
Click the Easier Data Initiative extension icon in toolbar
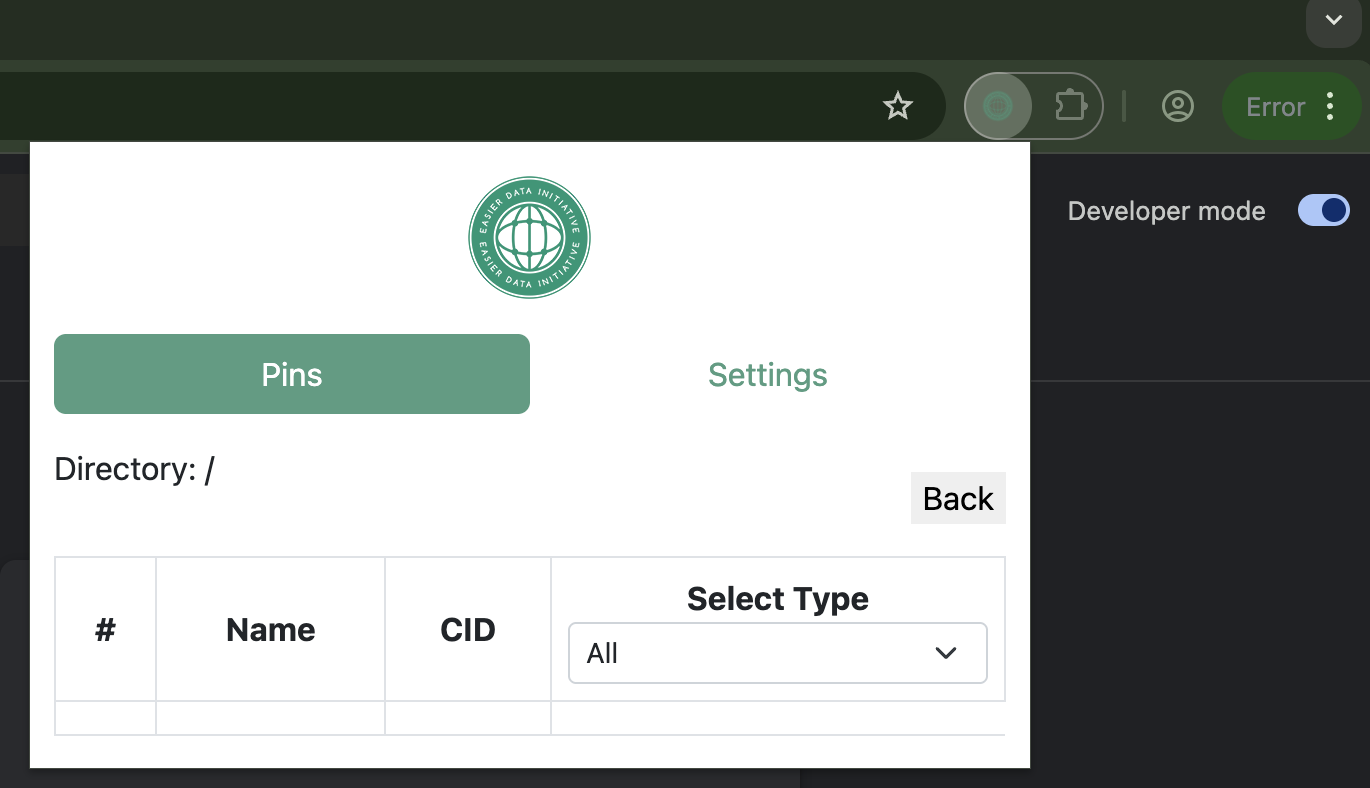point(998,106)
